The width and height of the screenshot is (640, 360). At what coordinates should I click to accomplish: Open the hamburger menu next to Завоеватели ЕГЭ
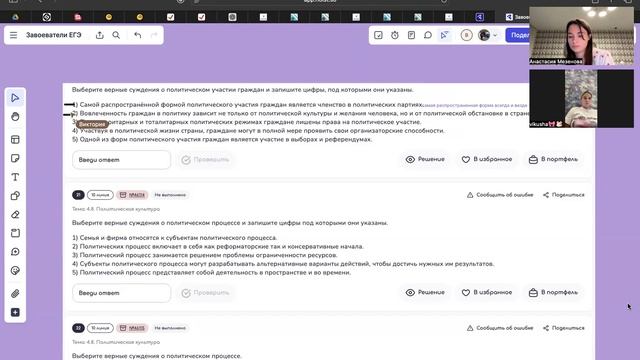click(13, 35)
